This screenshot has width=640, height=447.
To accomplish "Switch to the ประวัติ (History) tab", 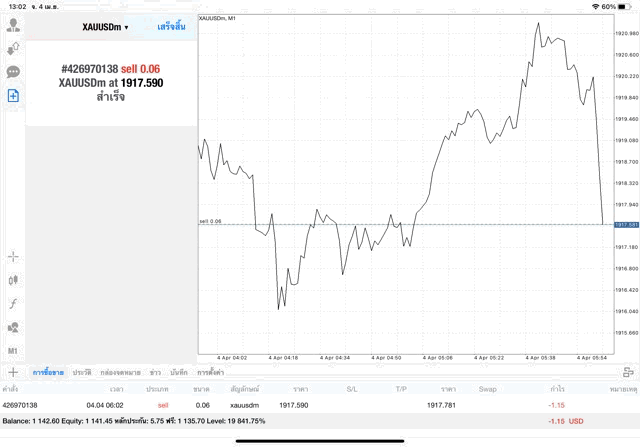I will pyautogui.click(x=81, y=372).
